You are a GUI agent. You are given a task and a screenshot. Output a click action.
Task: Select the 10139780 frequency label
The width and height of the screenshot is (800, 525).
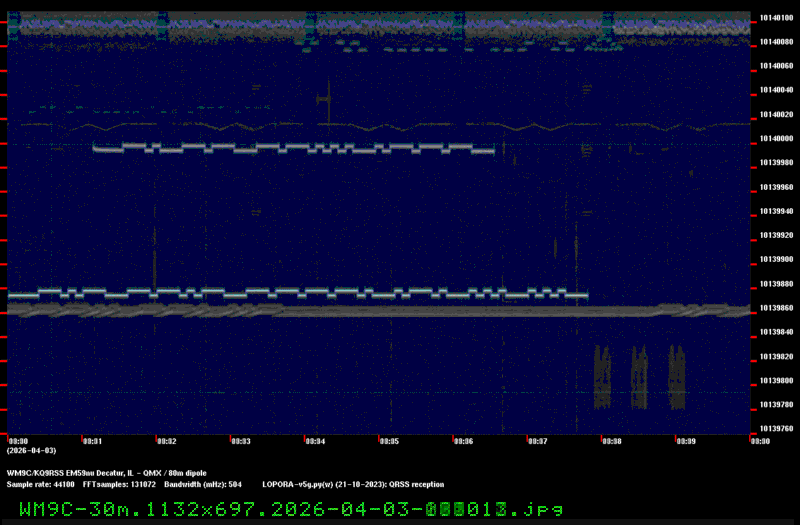[776, 405]
